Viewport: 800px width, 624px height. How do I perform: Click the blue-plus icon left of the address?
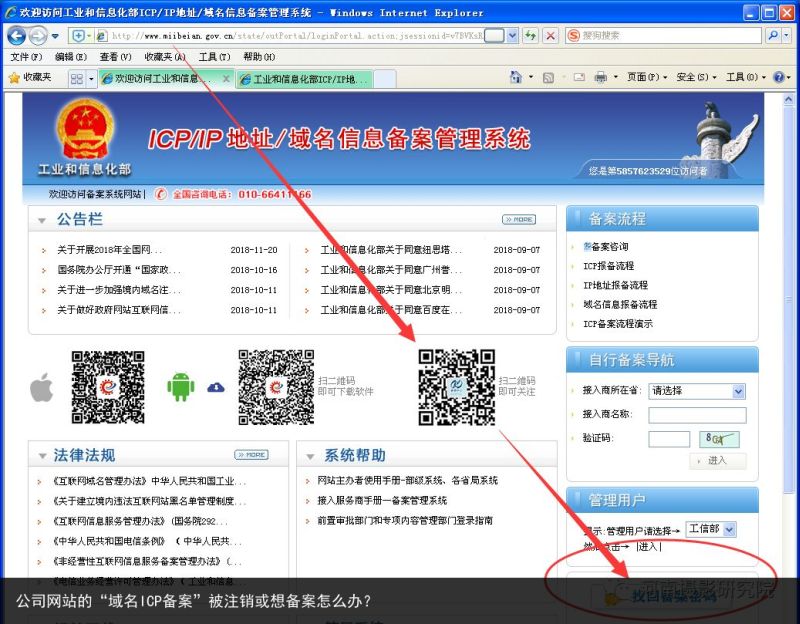(x=79, y=36)
